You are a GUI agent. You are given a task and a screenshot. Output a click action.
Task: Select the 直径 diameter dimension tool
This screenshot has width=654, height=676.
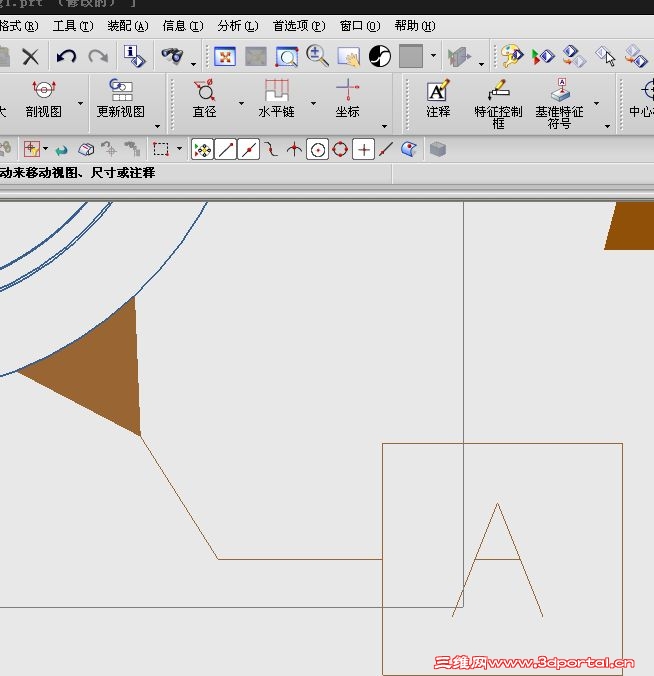[x=204, y=99]
